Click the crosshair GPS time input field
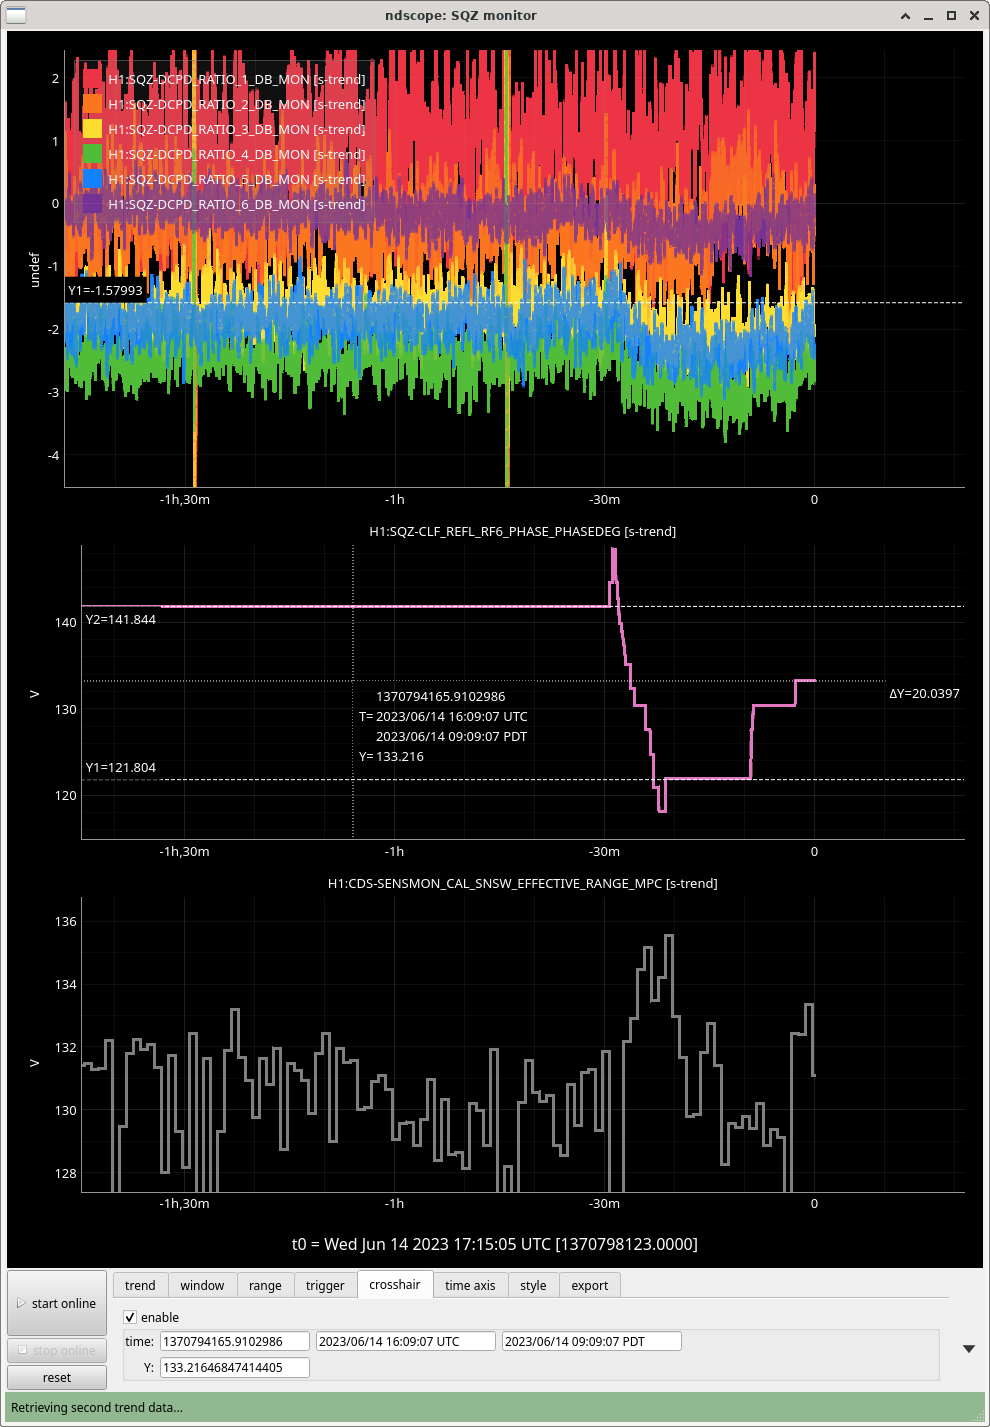This screenshot has width=990, height=1427. click(x=234, y=1341)
